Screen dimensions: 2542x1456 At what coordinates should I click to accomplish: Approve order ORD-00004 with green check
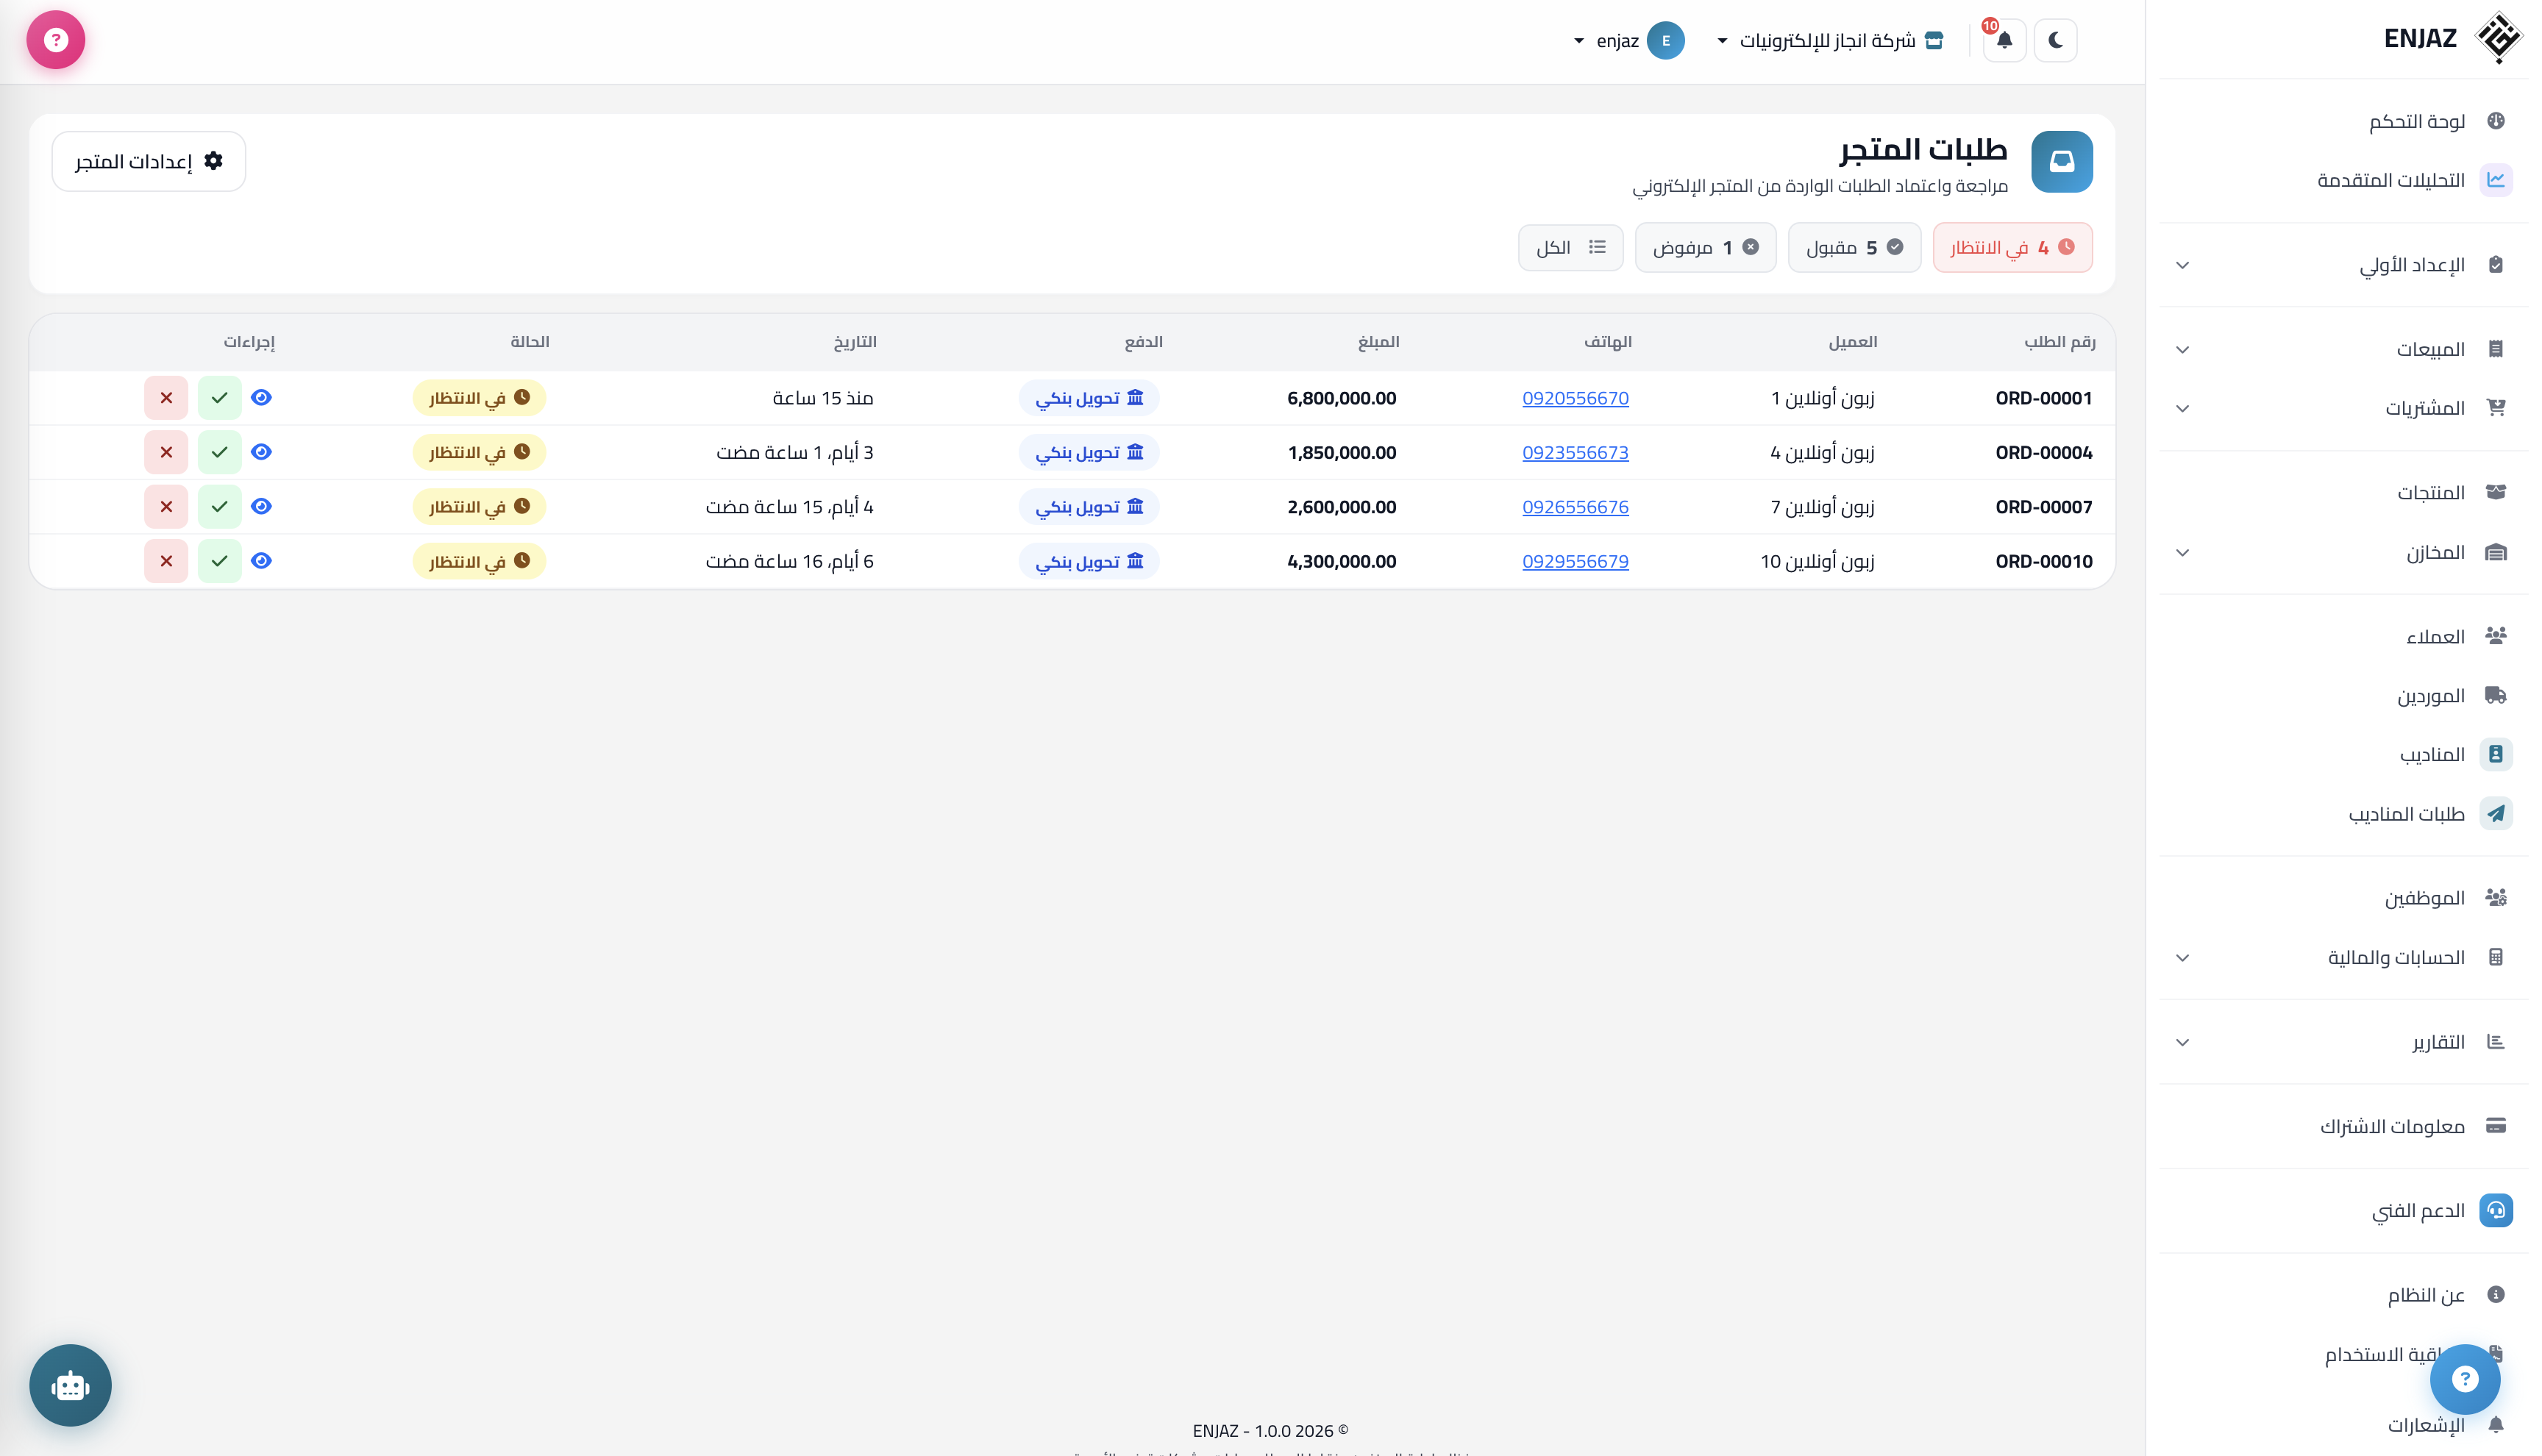pos(219,452)
